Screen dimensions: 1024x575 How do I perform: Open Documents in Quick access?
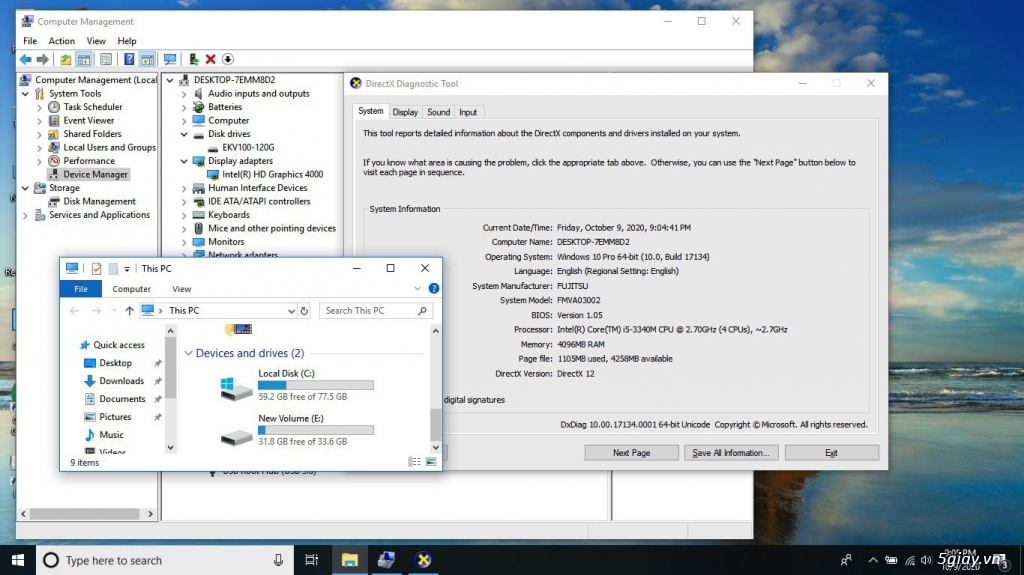[x=122, y=399]
